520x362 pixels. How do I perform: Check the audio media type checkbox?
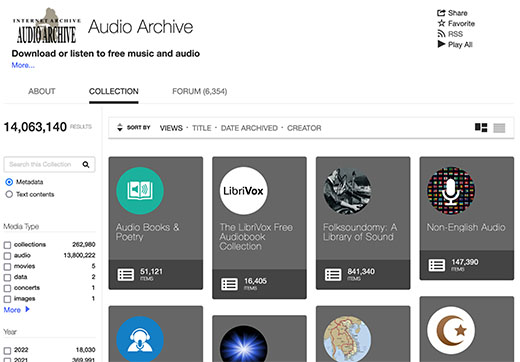click(x=7, y=256)
